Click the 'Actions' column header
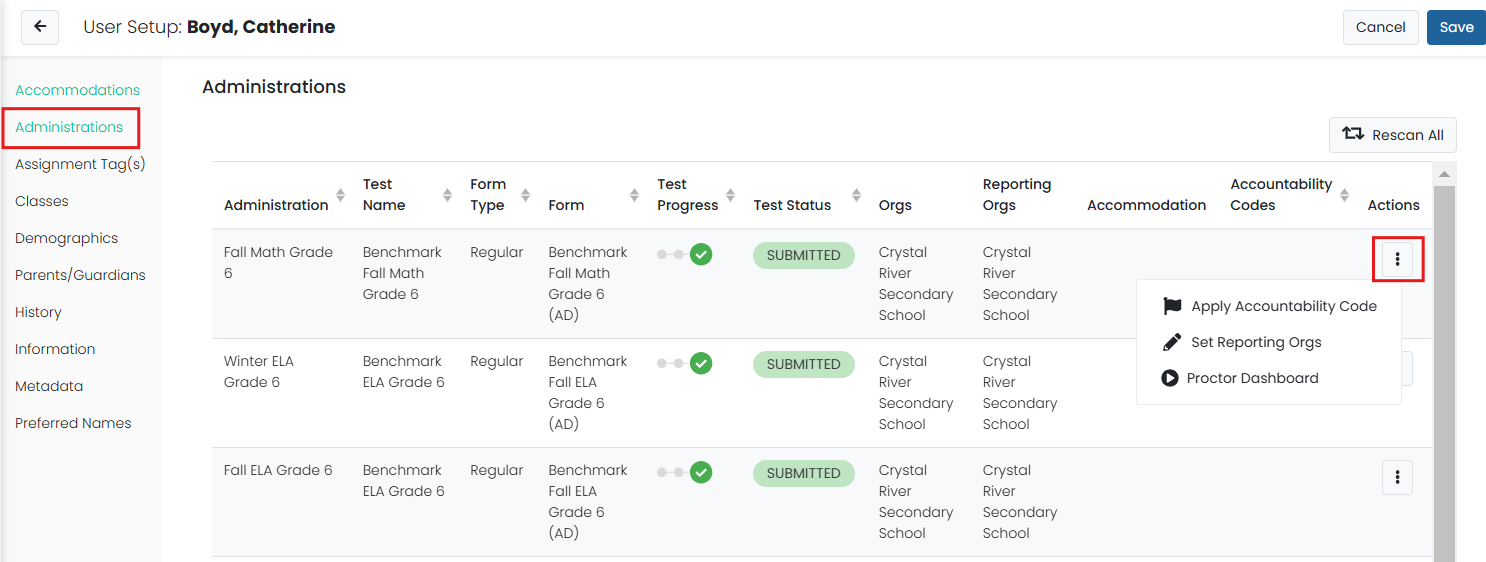Screen dimensions: 1486x562 [x=1393, y=205]
